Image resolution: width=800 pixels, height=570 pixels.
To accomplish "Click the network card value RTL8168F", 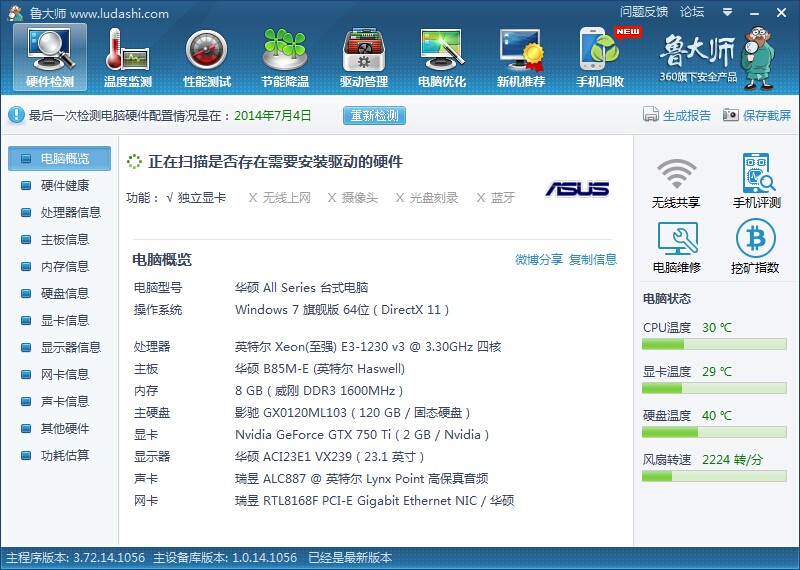I will point(374,501).
